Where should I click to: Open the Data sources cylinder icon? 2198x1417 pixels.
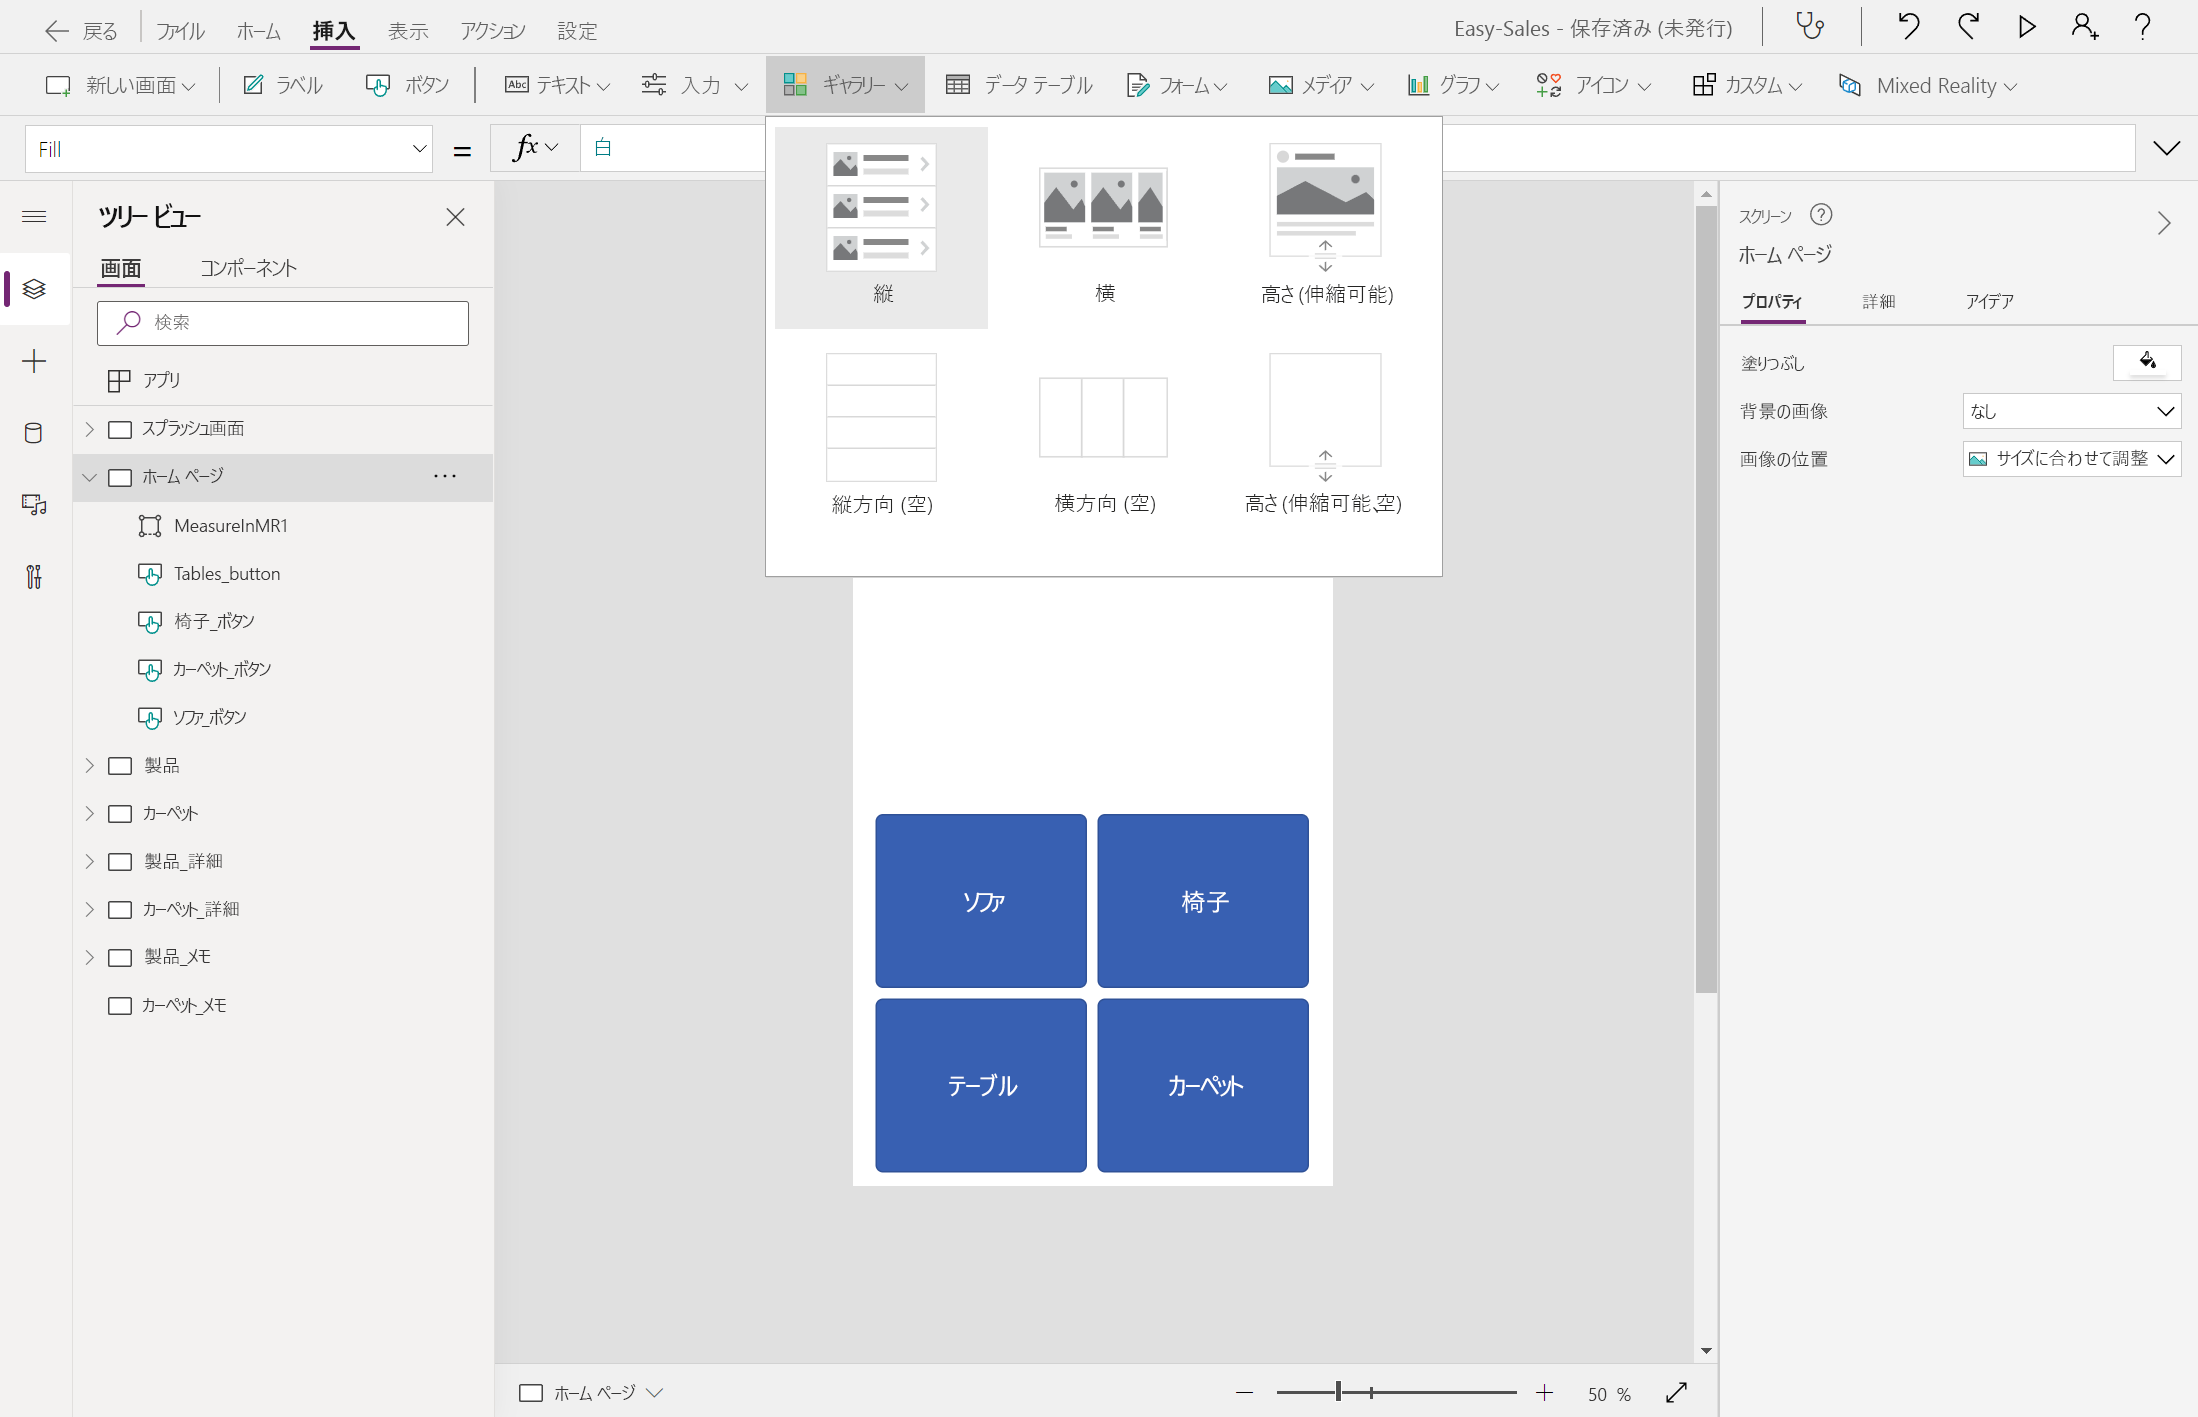[34, 433]
